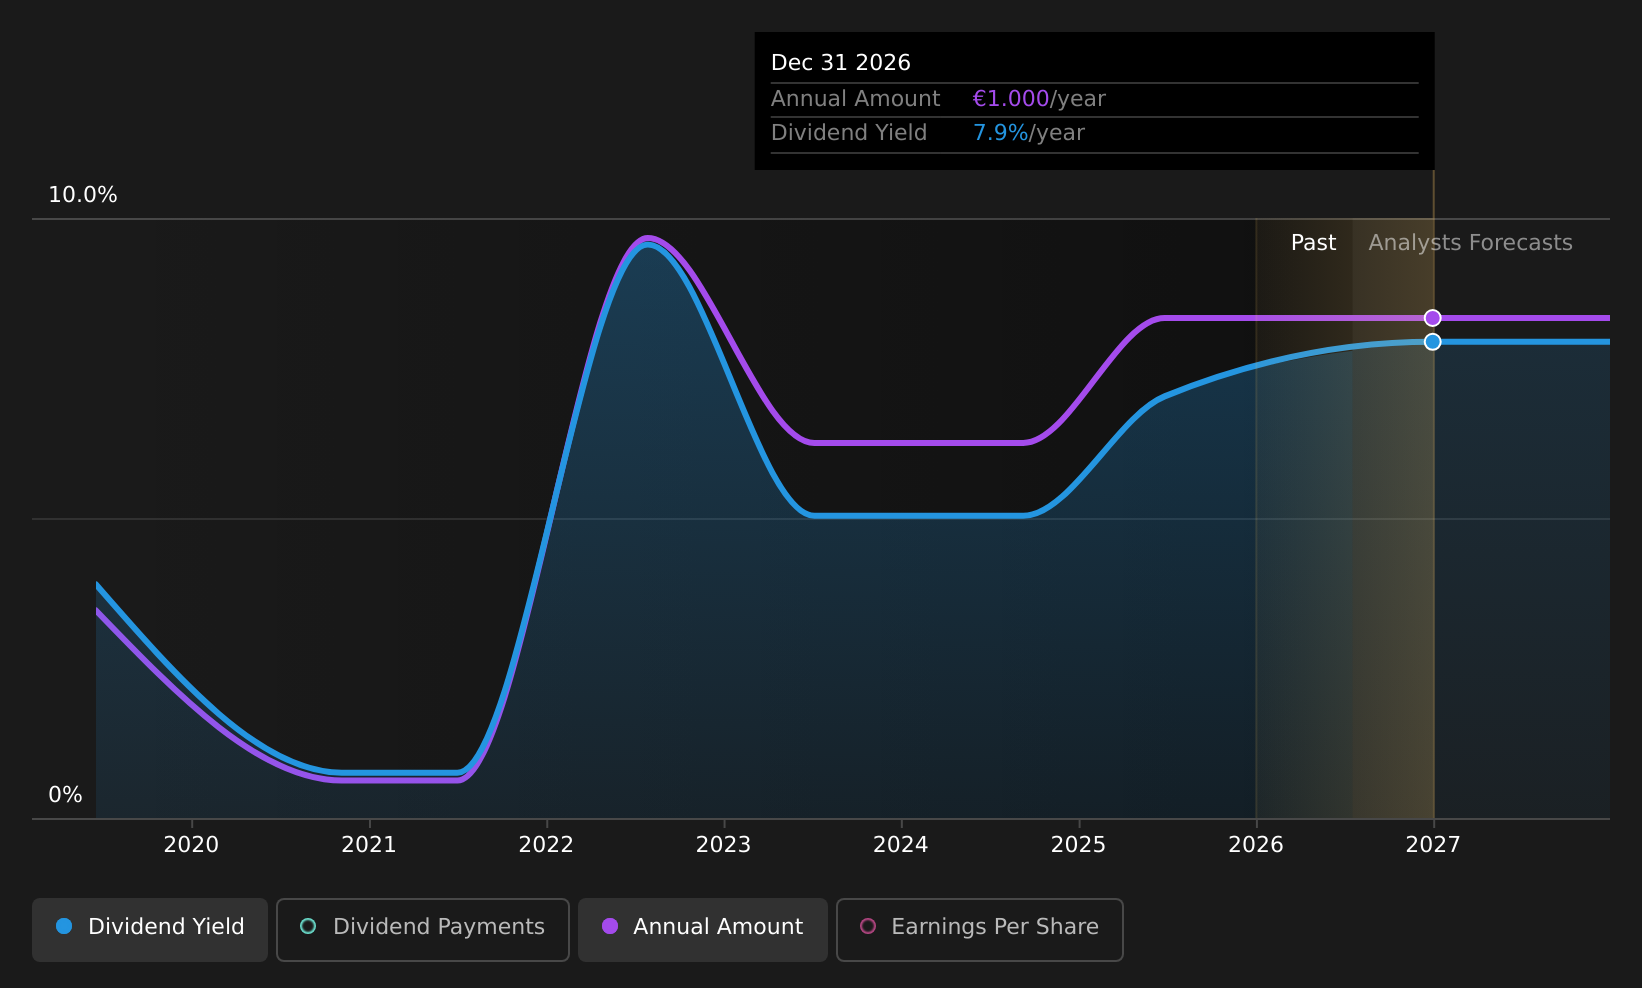
Task: Click the 2022 x-axis label
Action: click(546, 845)
